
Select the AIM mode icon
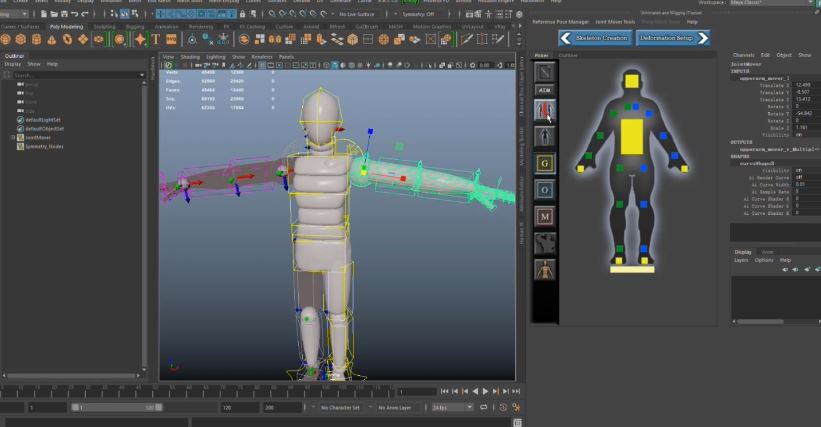pyautogui.click(x=544, y=89)
